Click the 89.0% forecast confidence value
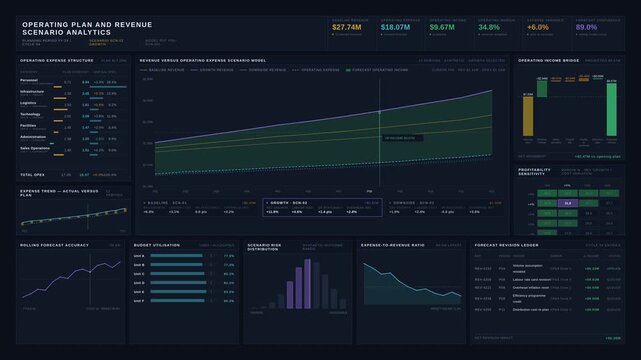This screenshot has width=641, height=360. pyautogui.click(x=586, y=27)
